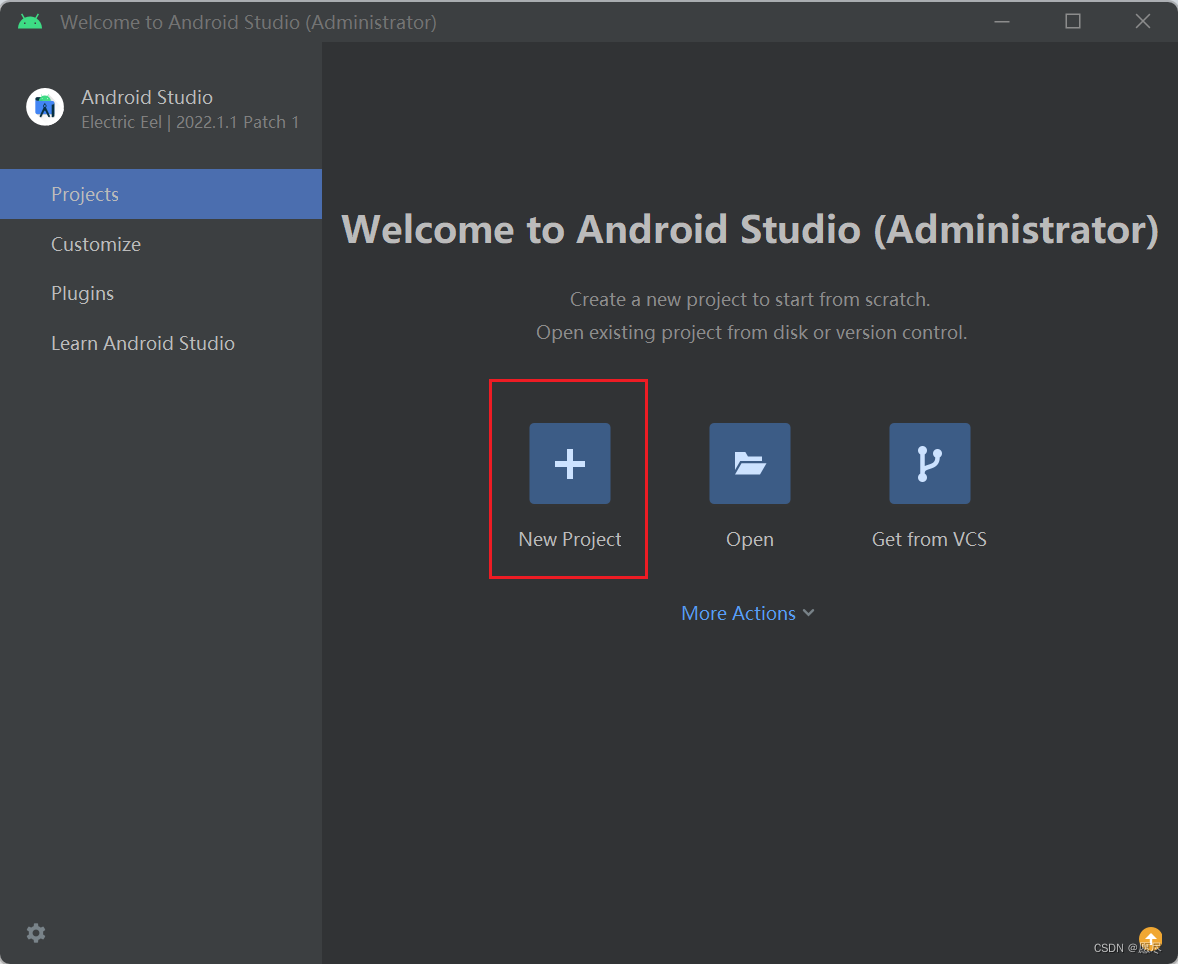This screenshot has width=1178, height=964.
Task: Switch to the Customize section
Action: click(x=96, y=244)
